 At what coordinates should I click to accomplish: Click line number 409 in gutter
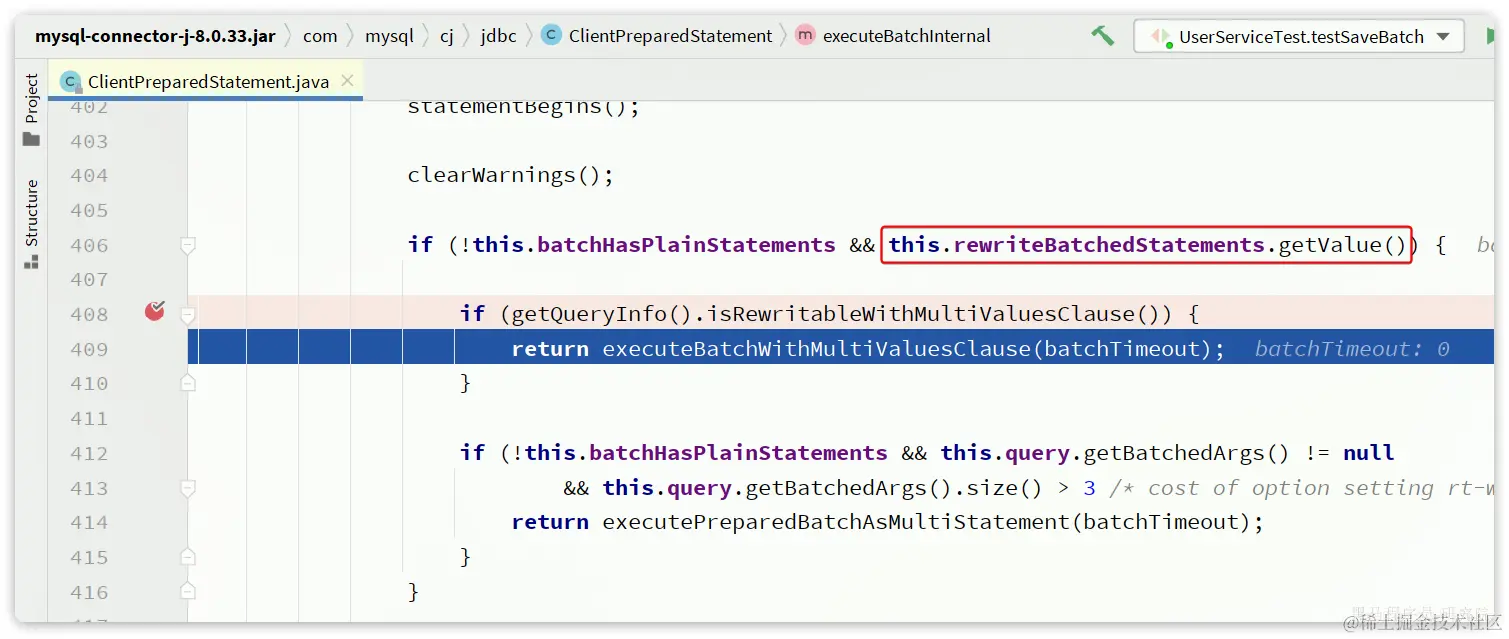89,349
